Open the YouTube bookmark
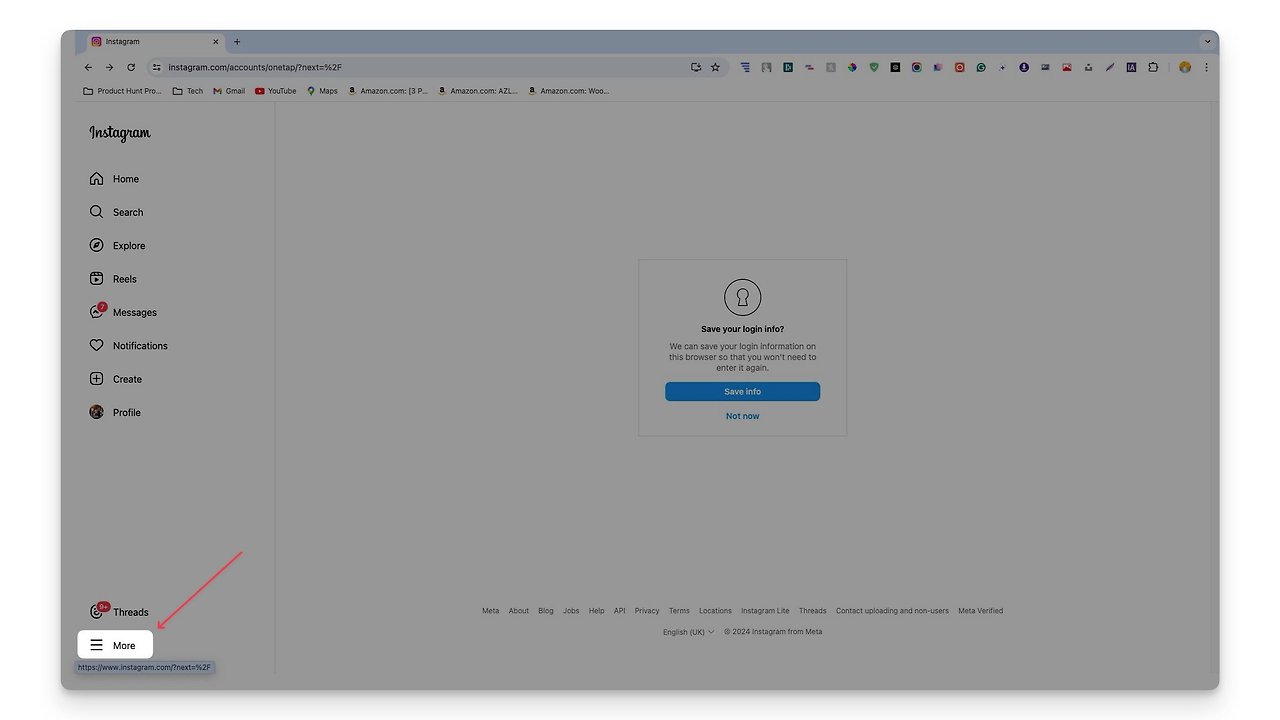This screenshot has height=720, width=1280. click(276, 91)
